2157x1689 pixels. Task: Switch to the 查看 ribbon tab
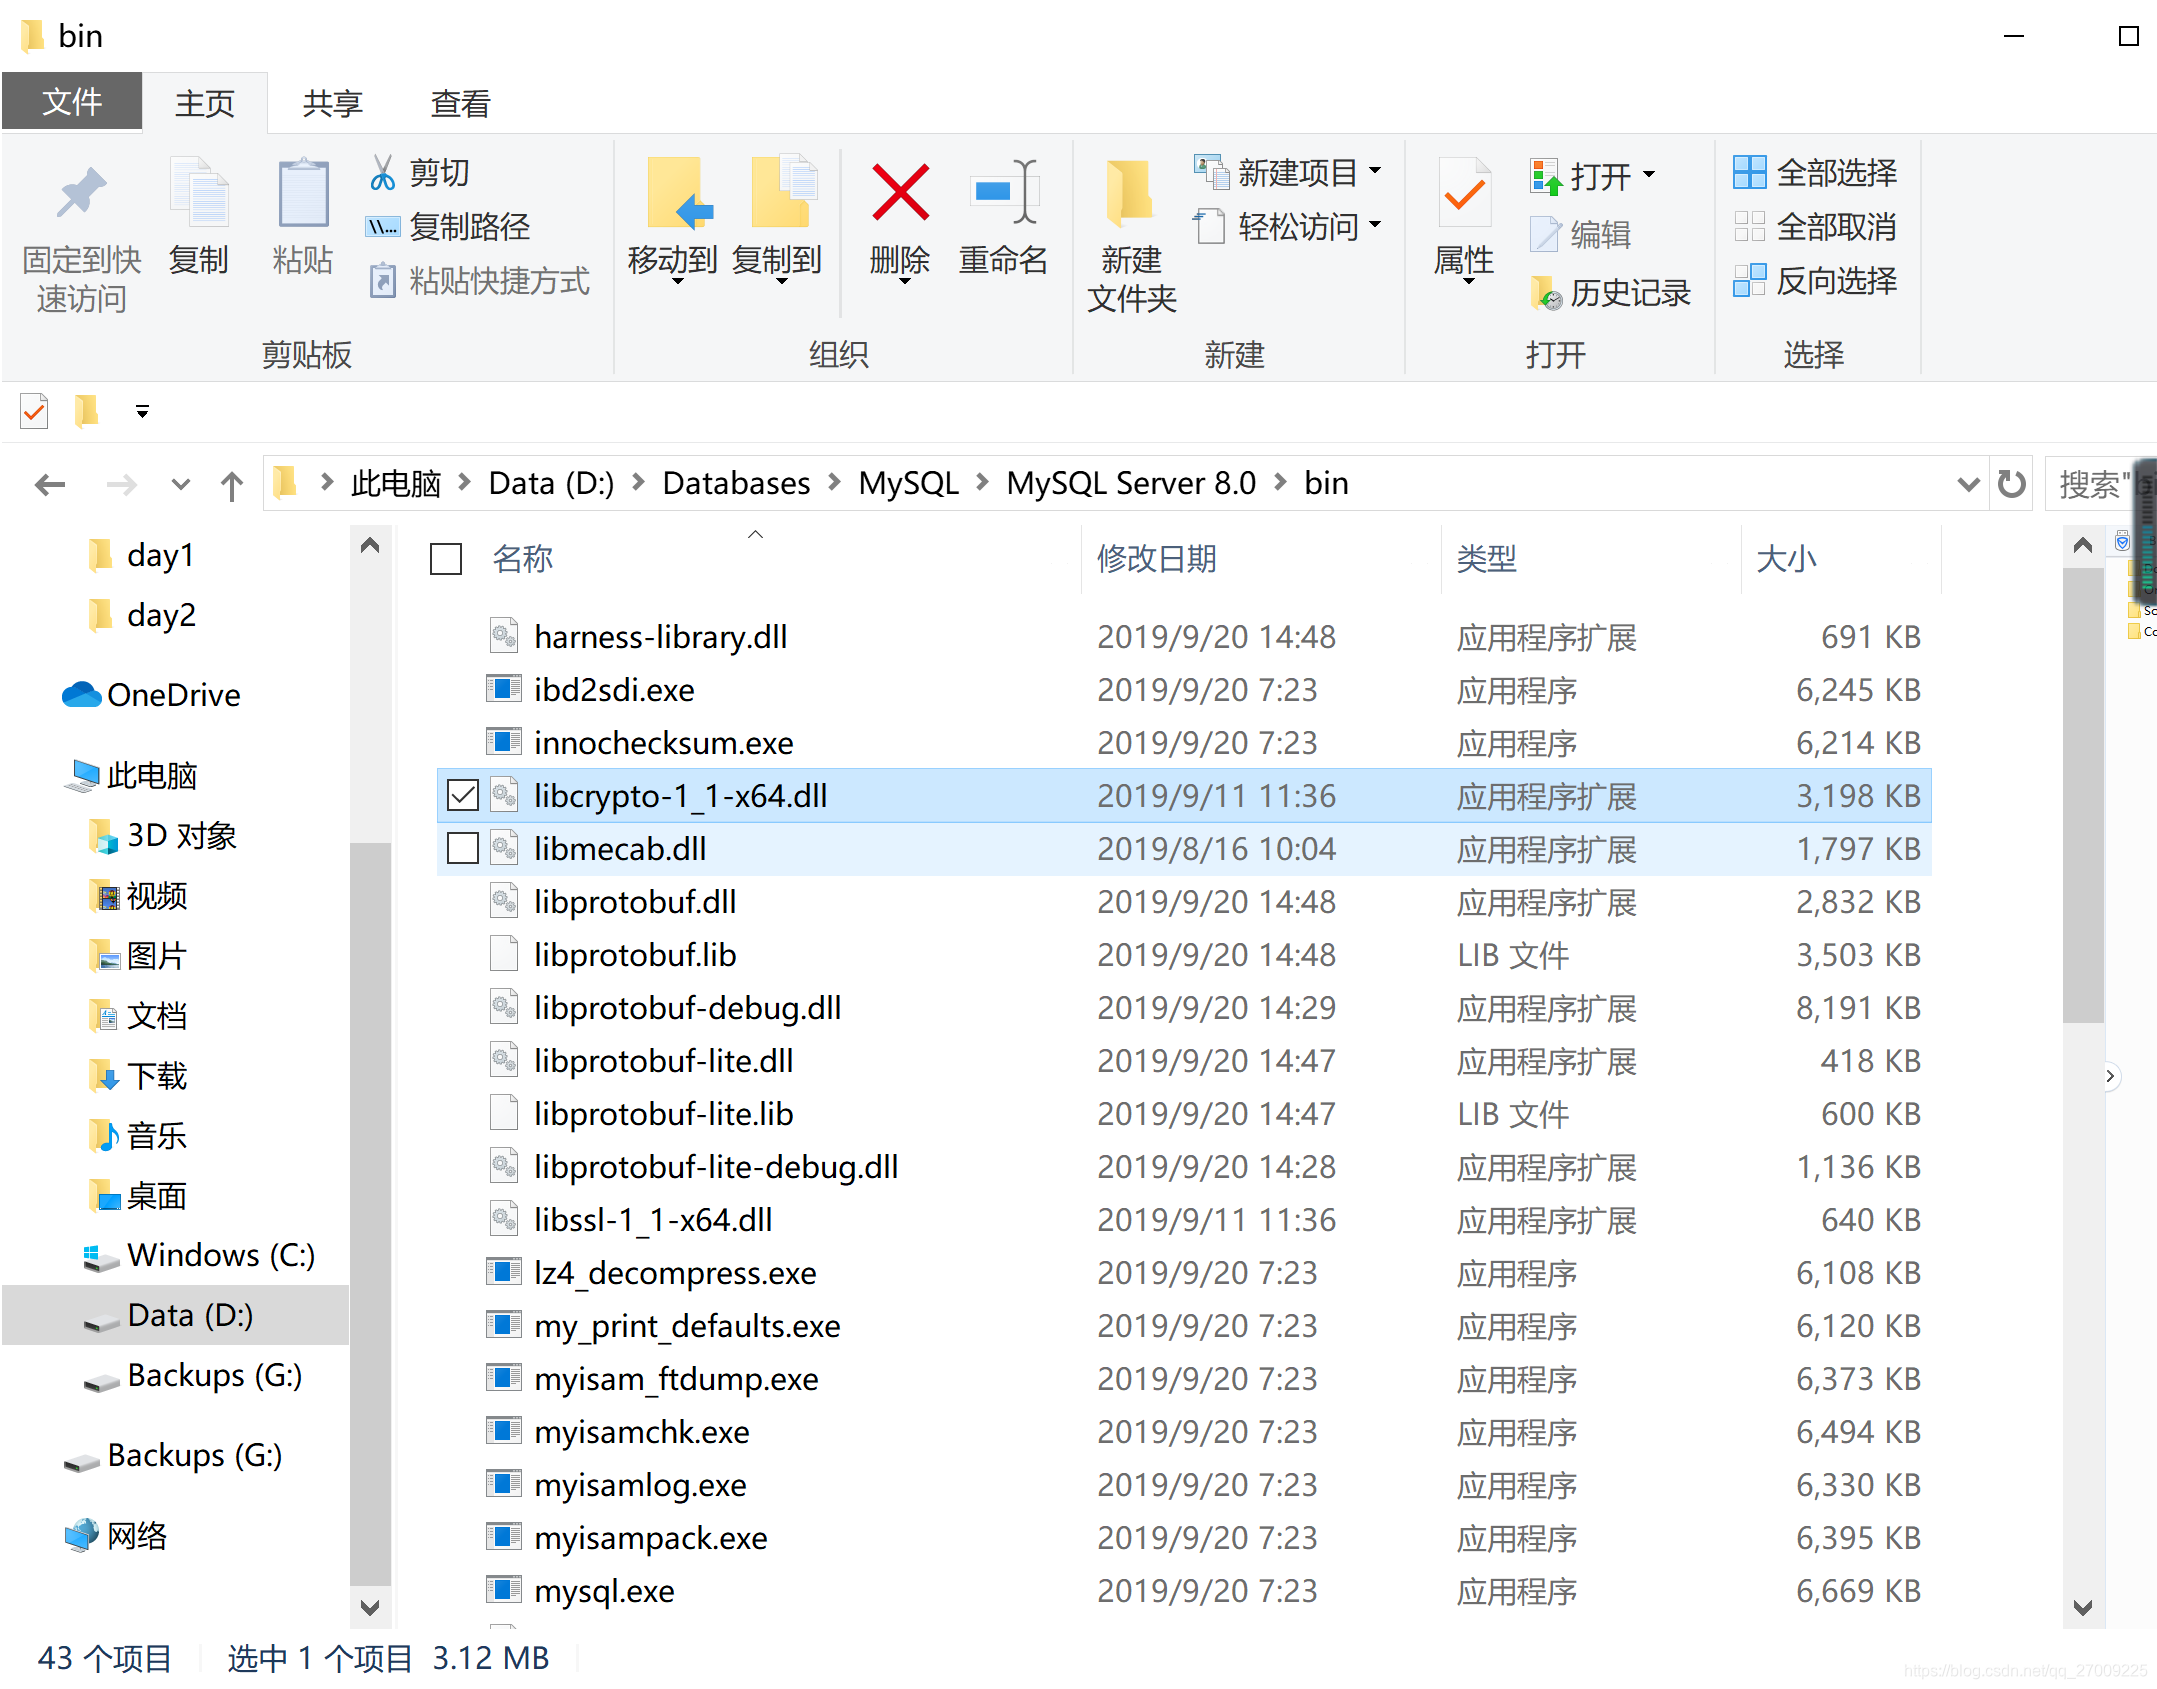(x=460, y=103)
